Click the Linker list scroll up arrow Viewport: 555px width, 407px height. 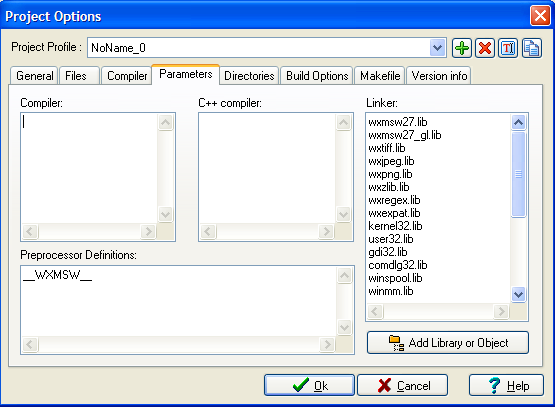click(519, 122)
